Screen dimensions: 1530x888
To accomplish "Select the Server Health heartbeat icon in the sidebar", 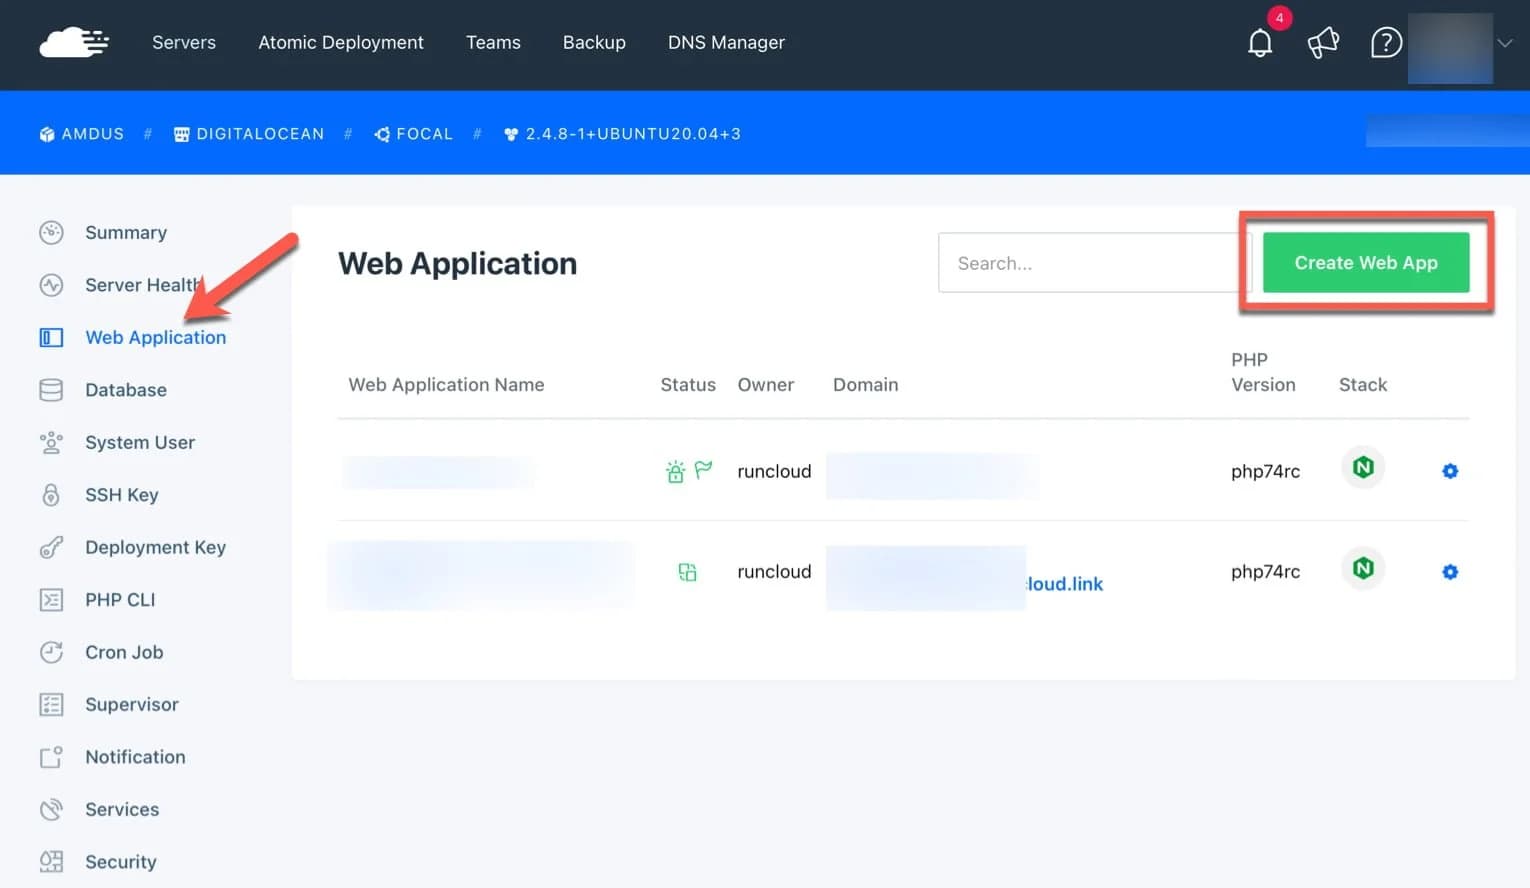I will [51, 285].
